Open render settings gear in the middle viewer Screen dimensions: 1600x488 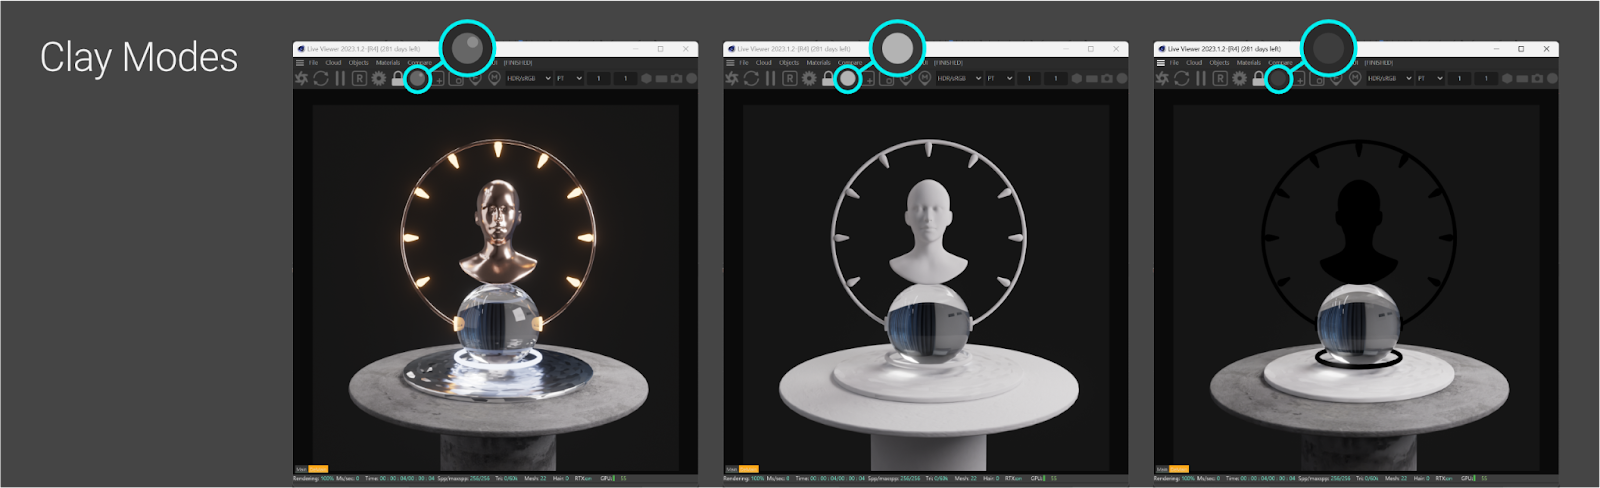pos(809,78)
